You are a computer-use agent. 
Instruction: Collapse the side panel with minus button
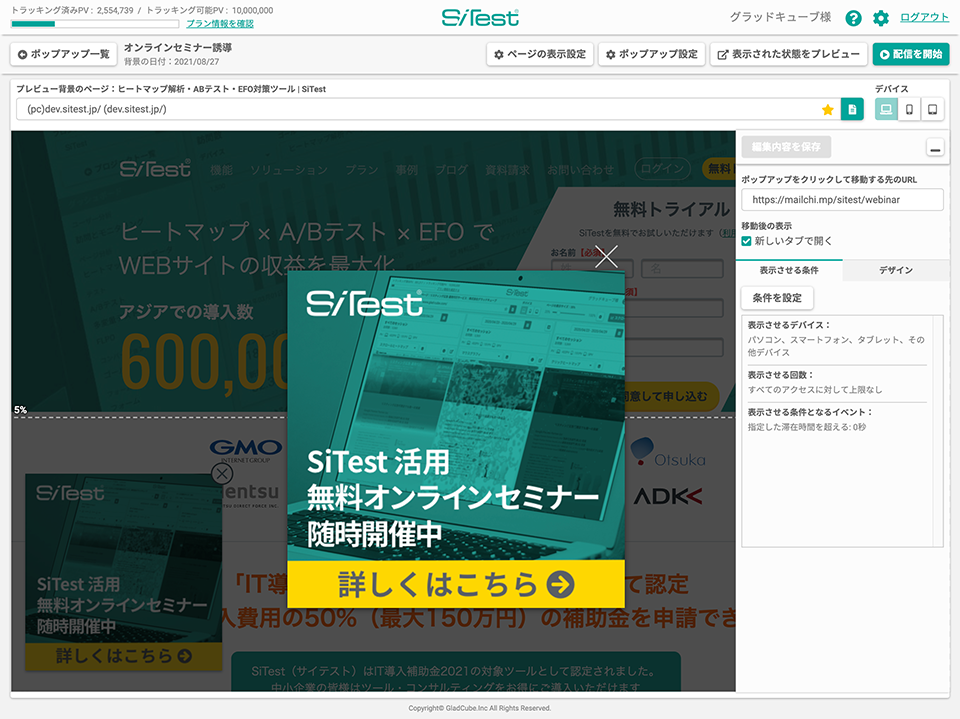(935, 148)
